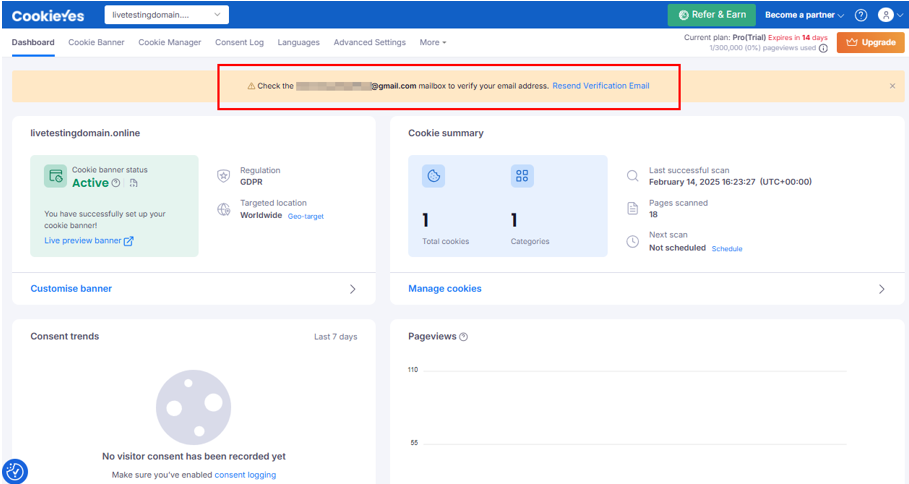Click the Refer & Earn button

[x=711, y=15]
